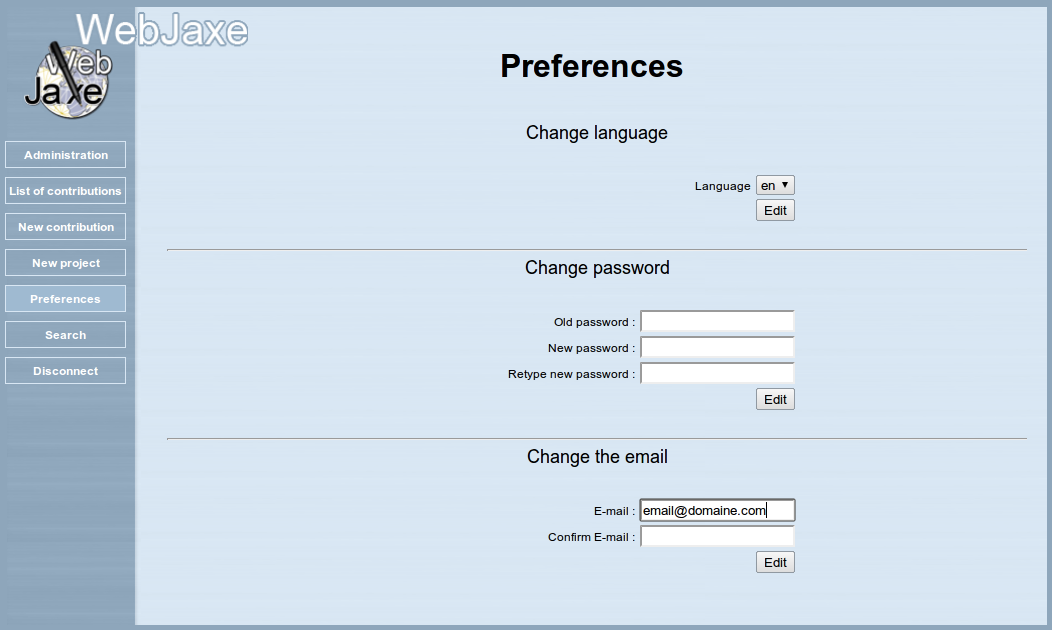Open the Preferences sidebar entry
The image size is (1052, 630).
coord(65,298)
